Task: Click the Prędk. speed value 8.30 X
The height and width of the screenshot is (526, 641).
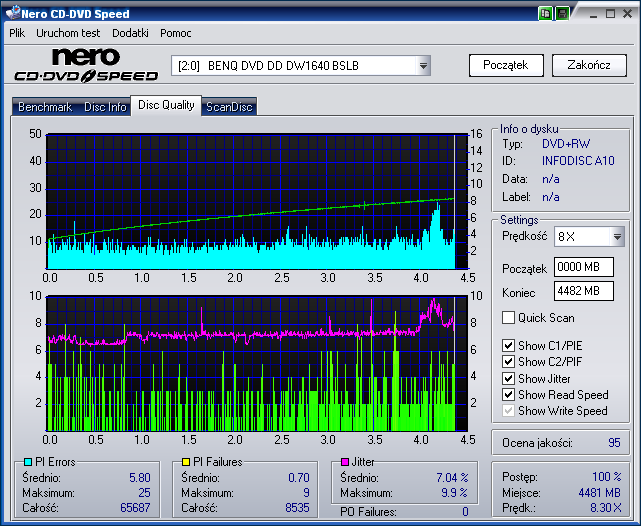Action: point(606,508)
